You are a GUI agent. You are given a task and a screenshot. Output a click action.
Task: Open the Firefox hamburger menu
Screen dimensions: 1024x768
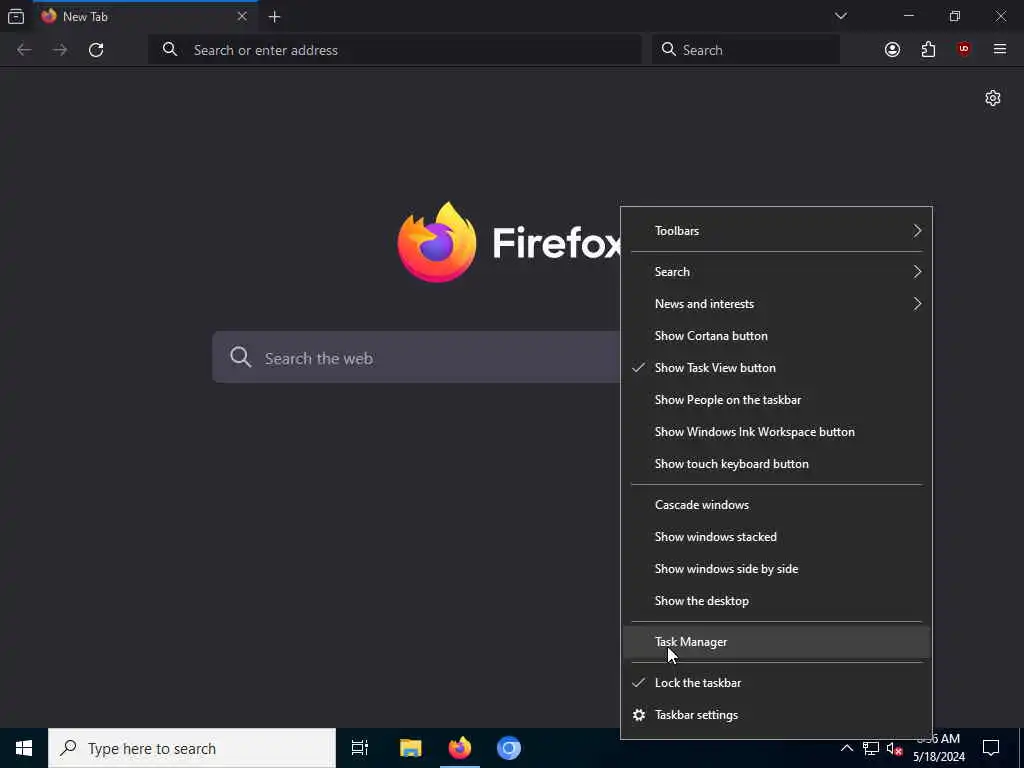pyautogui.click(x=1000, y=50)
